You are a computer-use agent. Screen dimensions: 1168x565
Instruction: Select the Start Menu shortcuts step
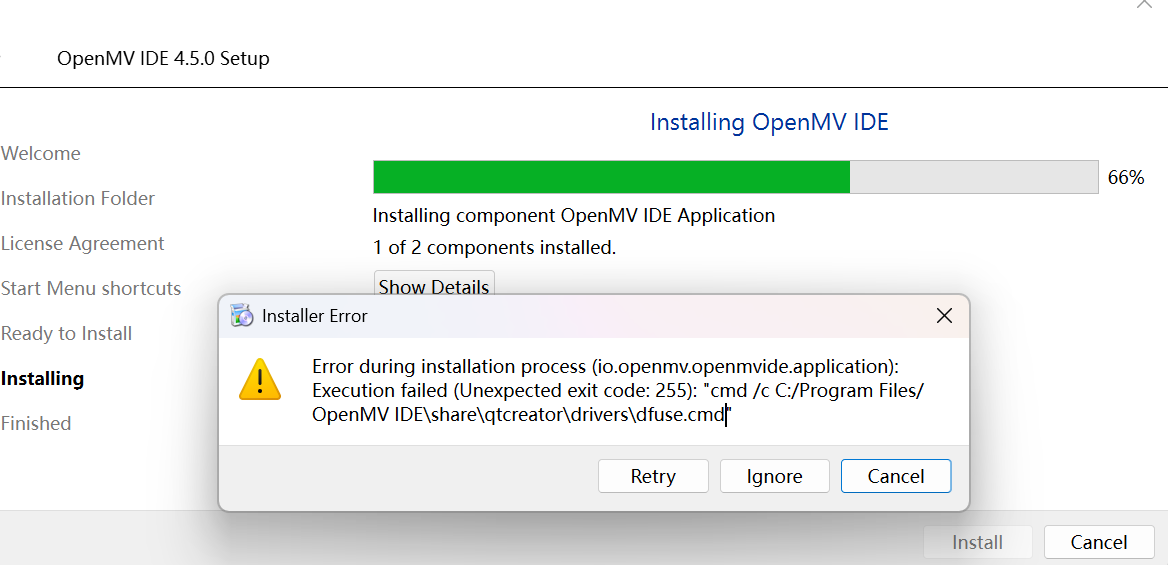pos(91,288)
